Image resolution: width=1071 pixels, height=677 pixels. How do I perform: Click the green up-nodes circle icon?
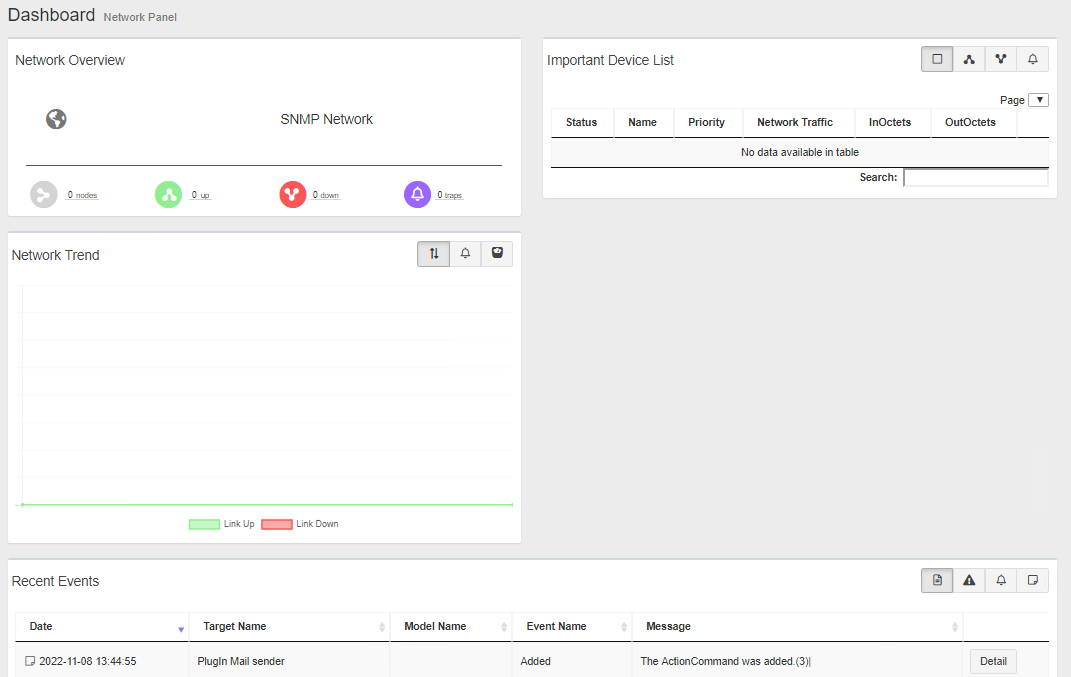click(168, 194)
